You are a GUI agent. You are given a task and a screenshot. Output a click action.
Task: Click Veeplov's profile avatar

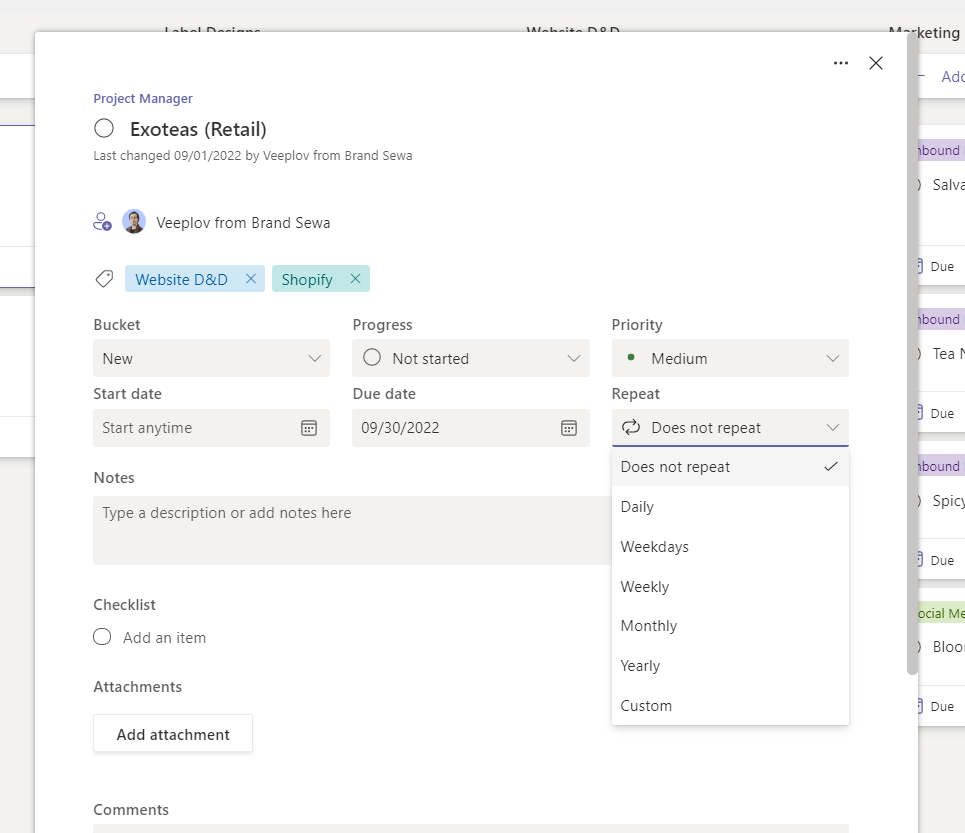[x=134, y=222]
